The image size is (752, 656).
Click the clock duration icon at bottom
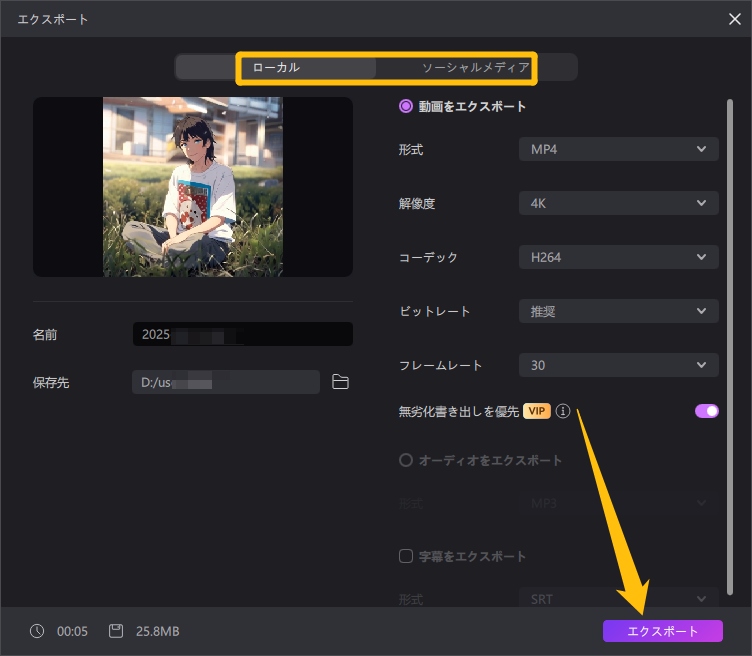coord(37,631)
